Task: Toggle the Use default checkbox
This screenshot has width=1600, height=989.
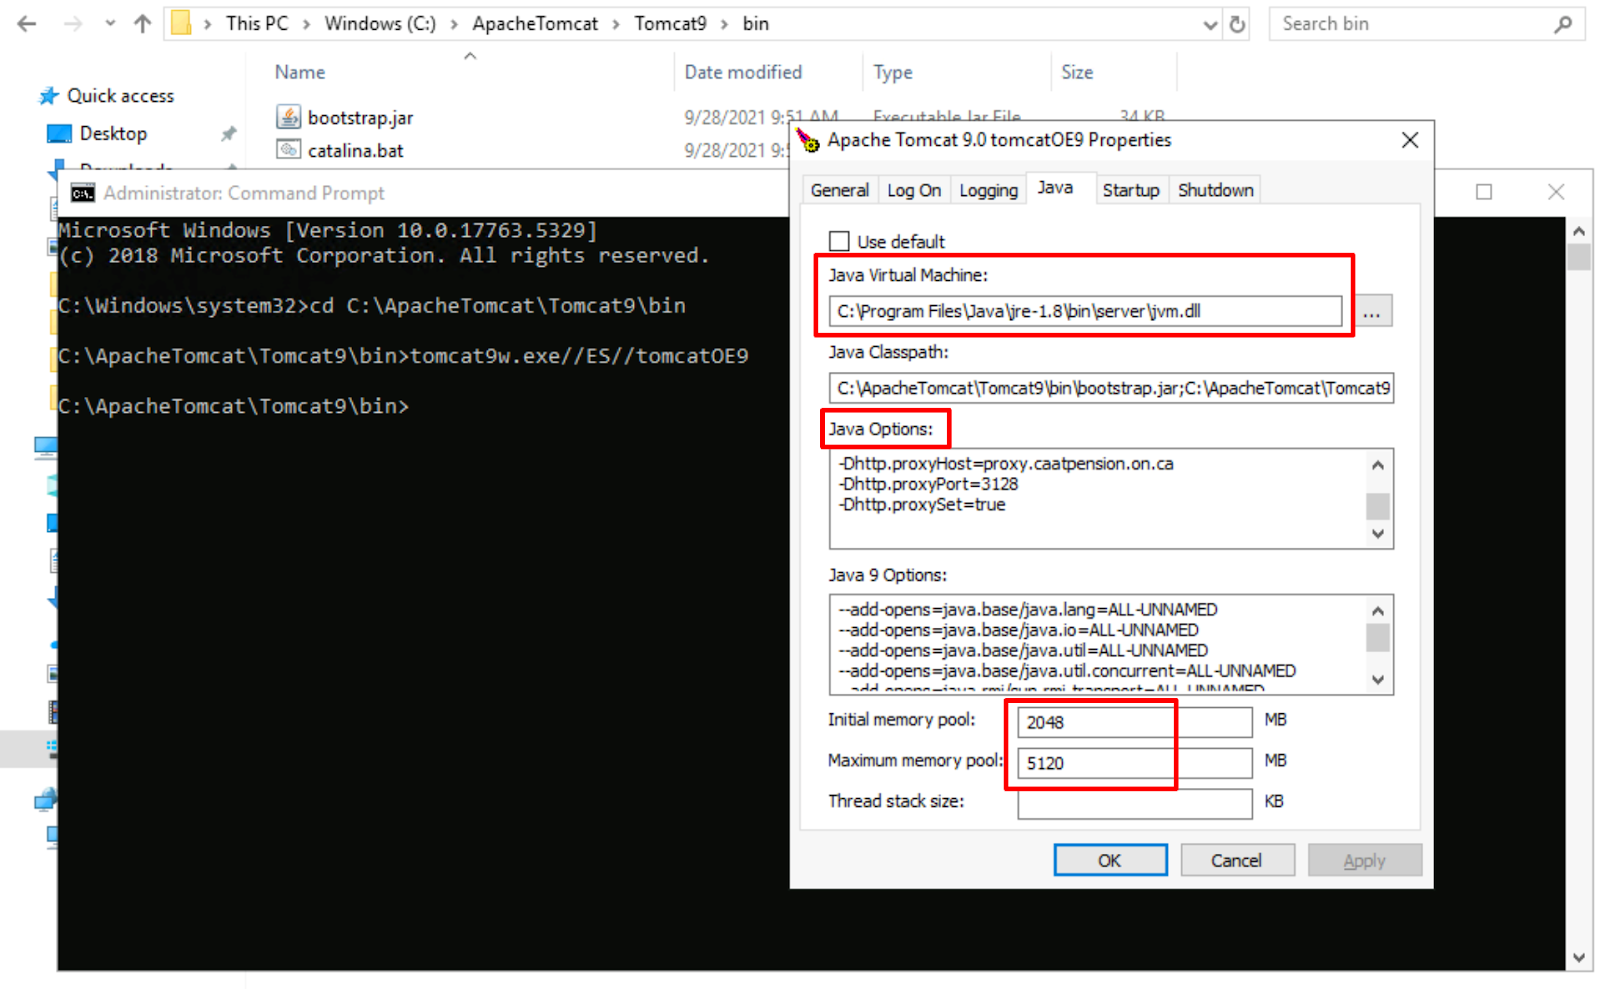Action: [x=839, y=241]
